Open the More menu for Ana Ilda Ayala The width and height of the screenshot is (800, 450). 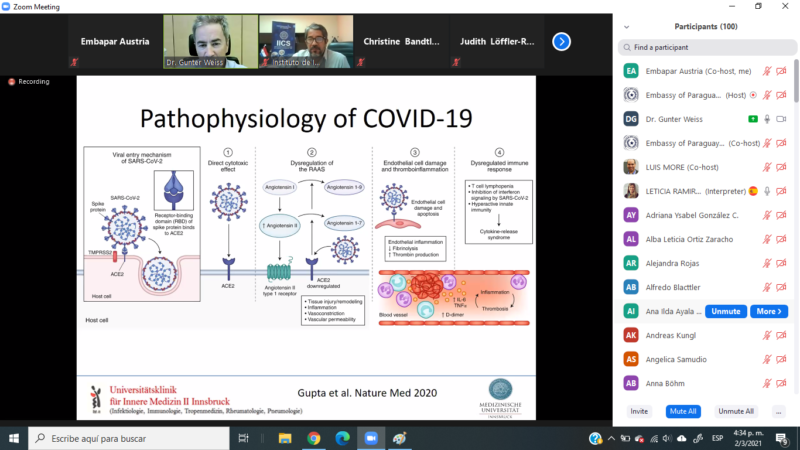pyautogui.click(x=769, y=311)
